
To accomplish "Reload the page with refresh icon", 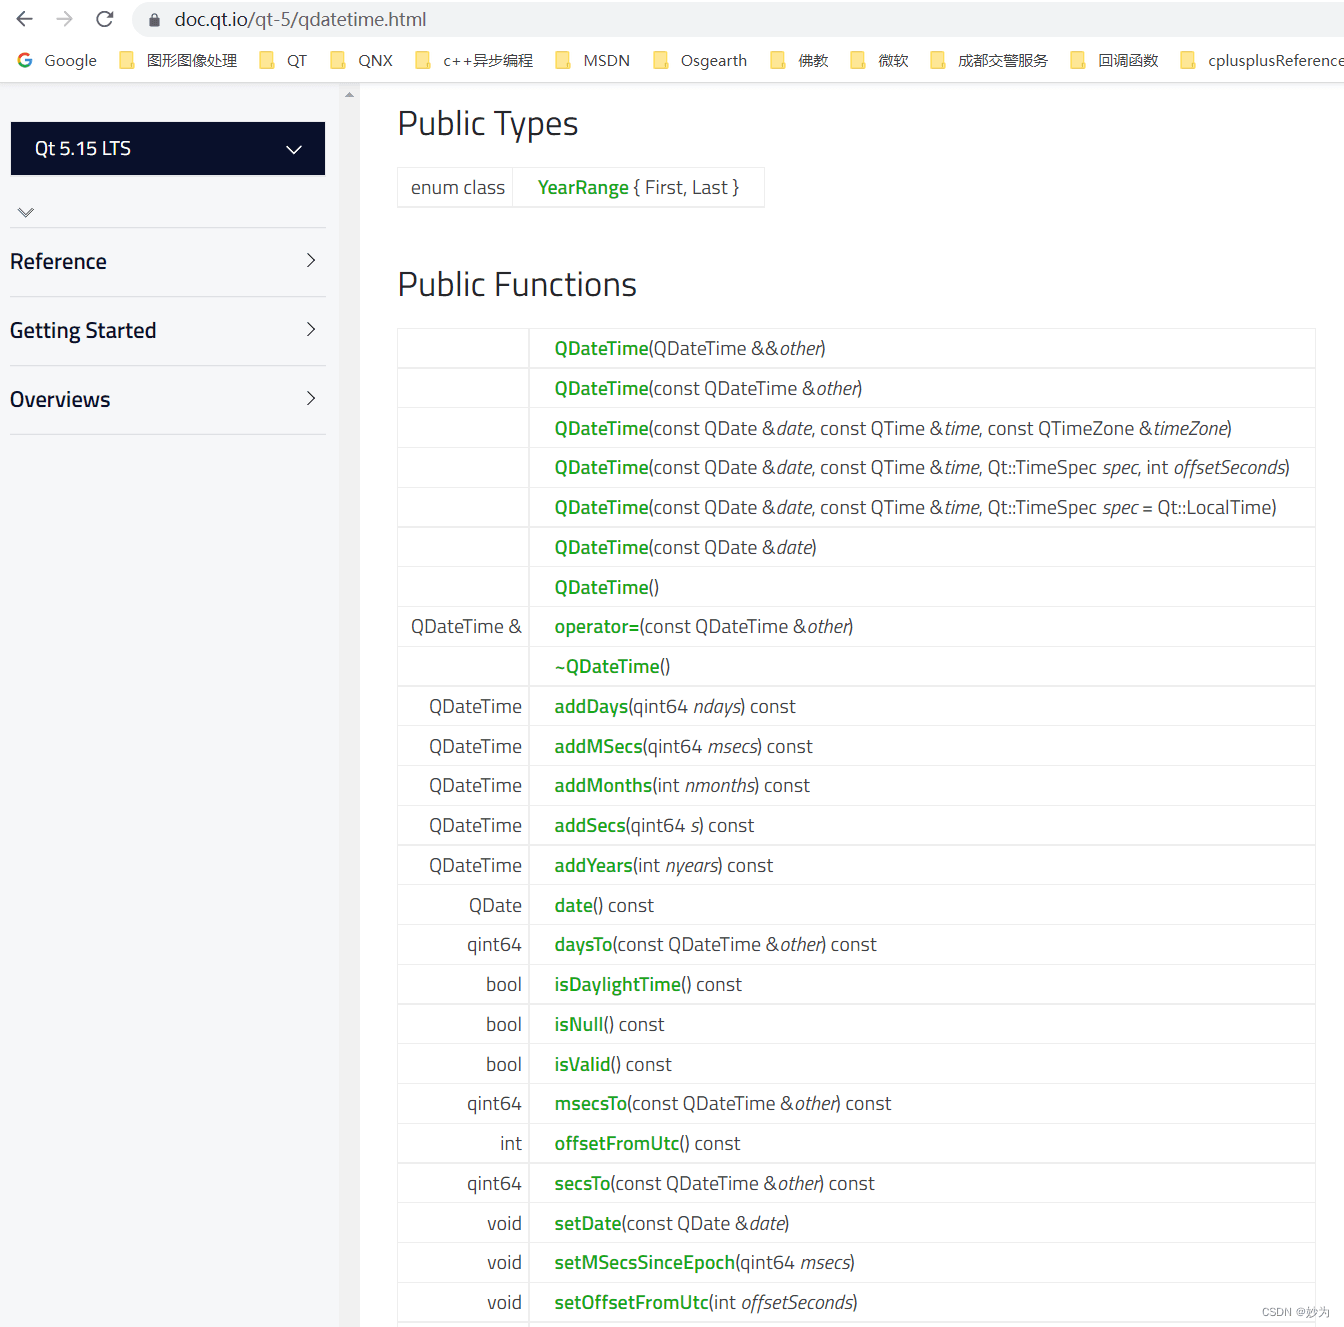I will coord(105,19).
